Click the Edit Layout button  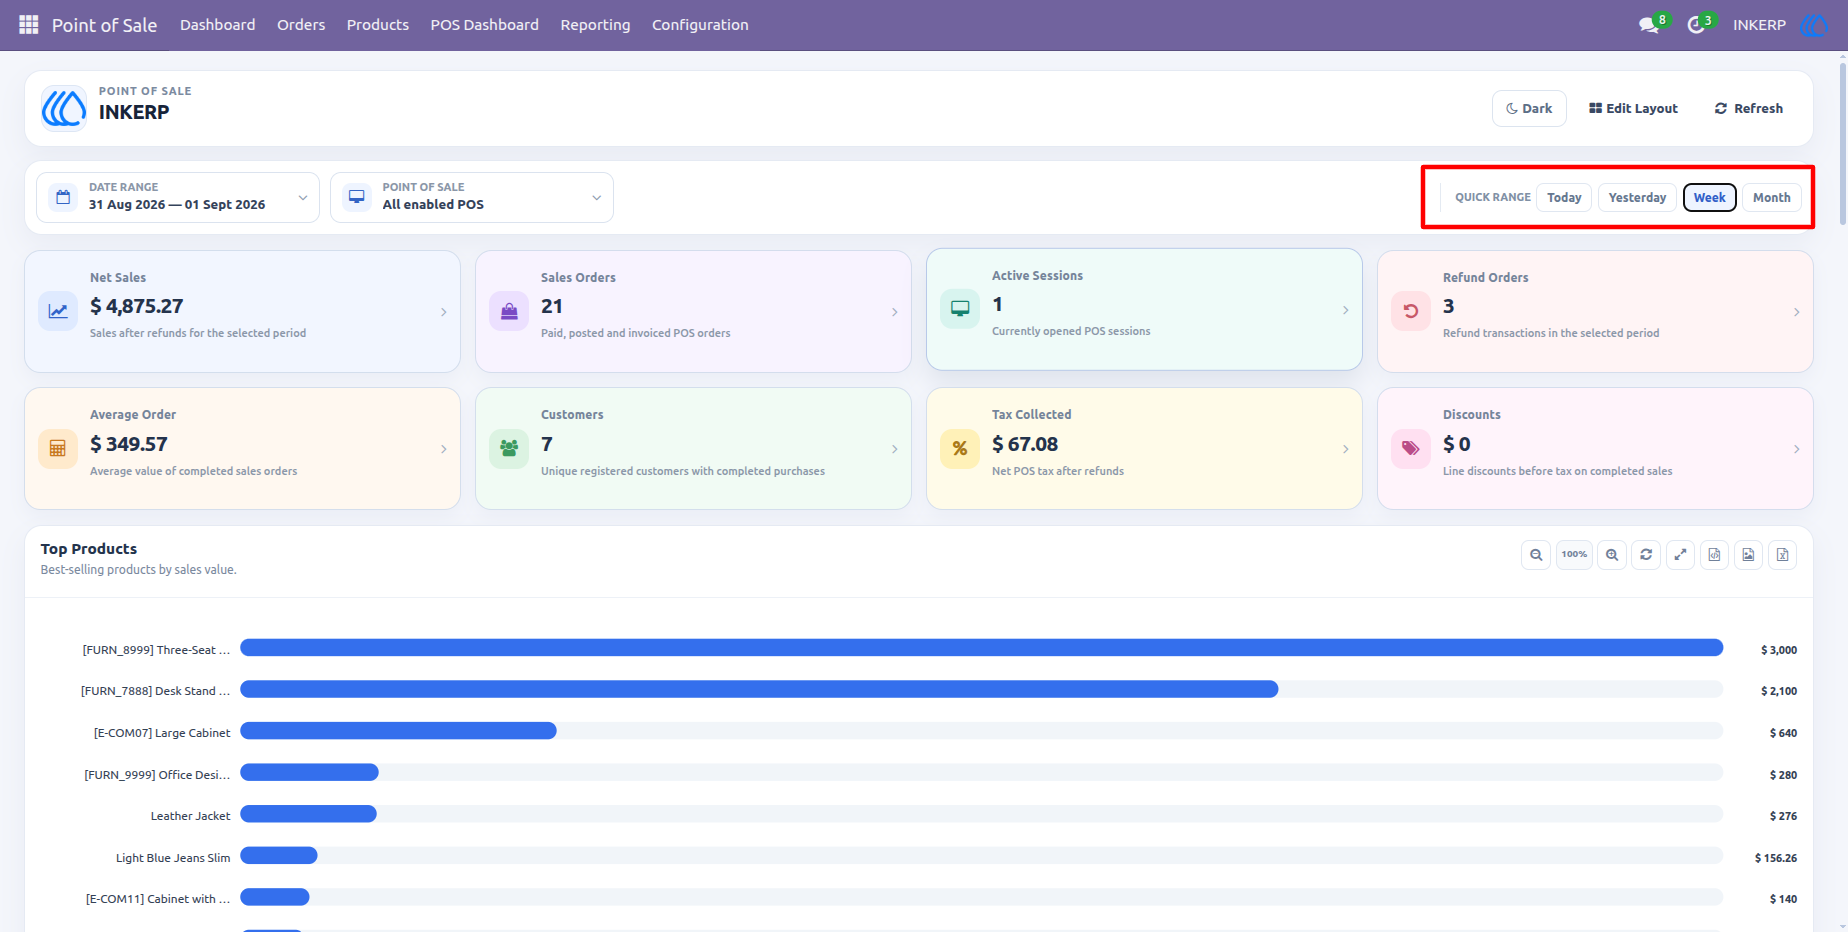pyautogui.click(x=1633, y=108)
